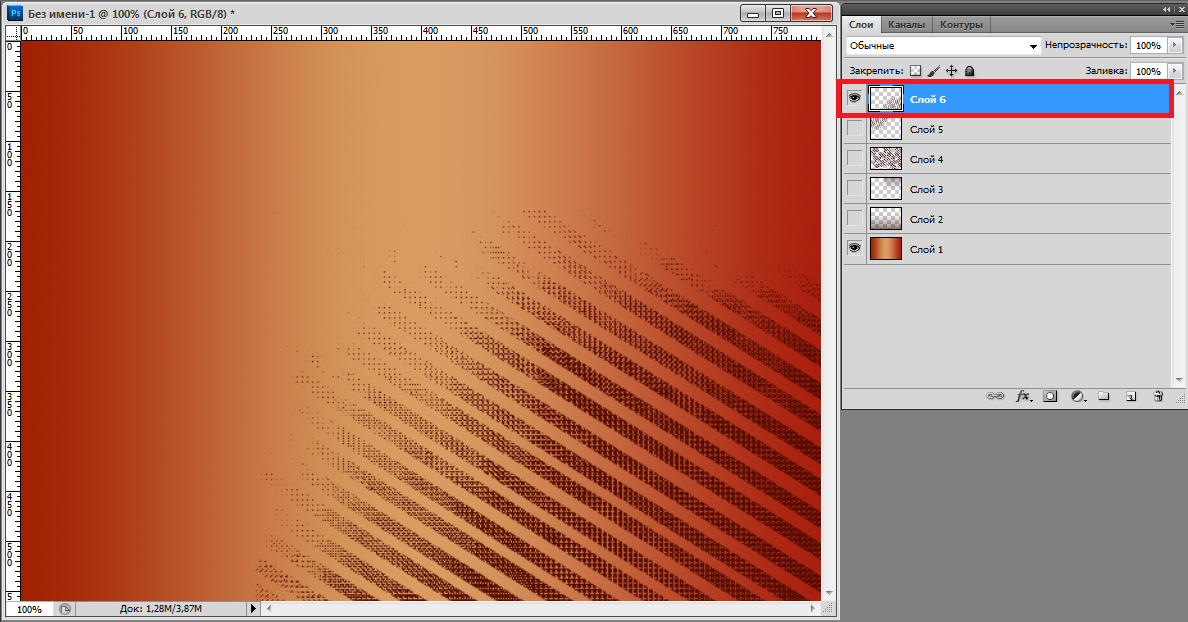The height and width of the screenshot is (622, 1188).
Task: Delete layer with the trash icon
Action: coord(1158,396)
